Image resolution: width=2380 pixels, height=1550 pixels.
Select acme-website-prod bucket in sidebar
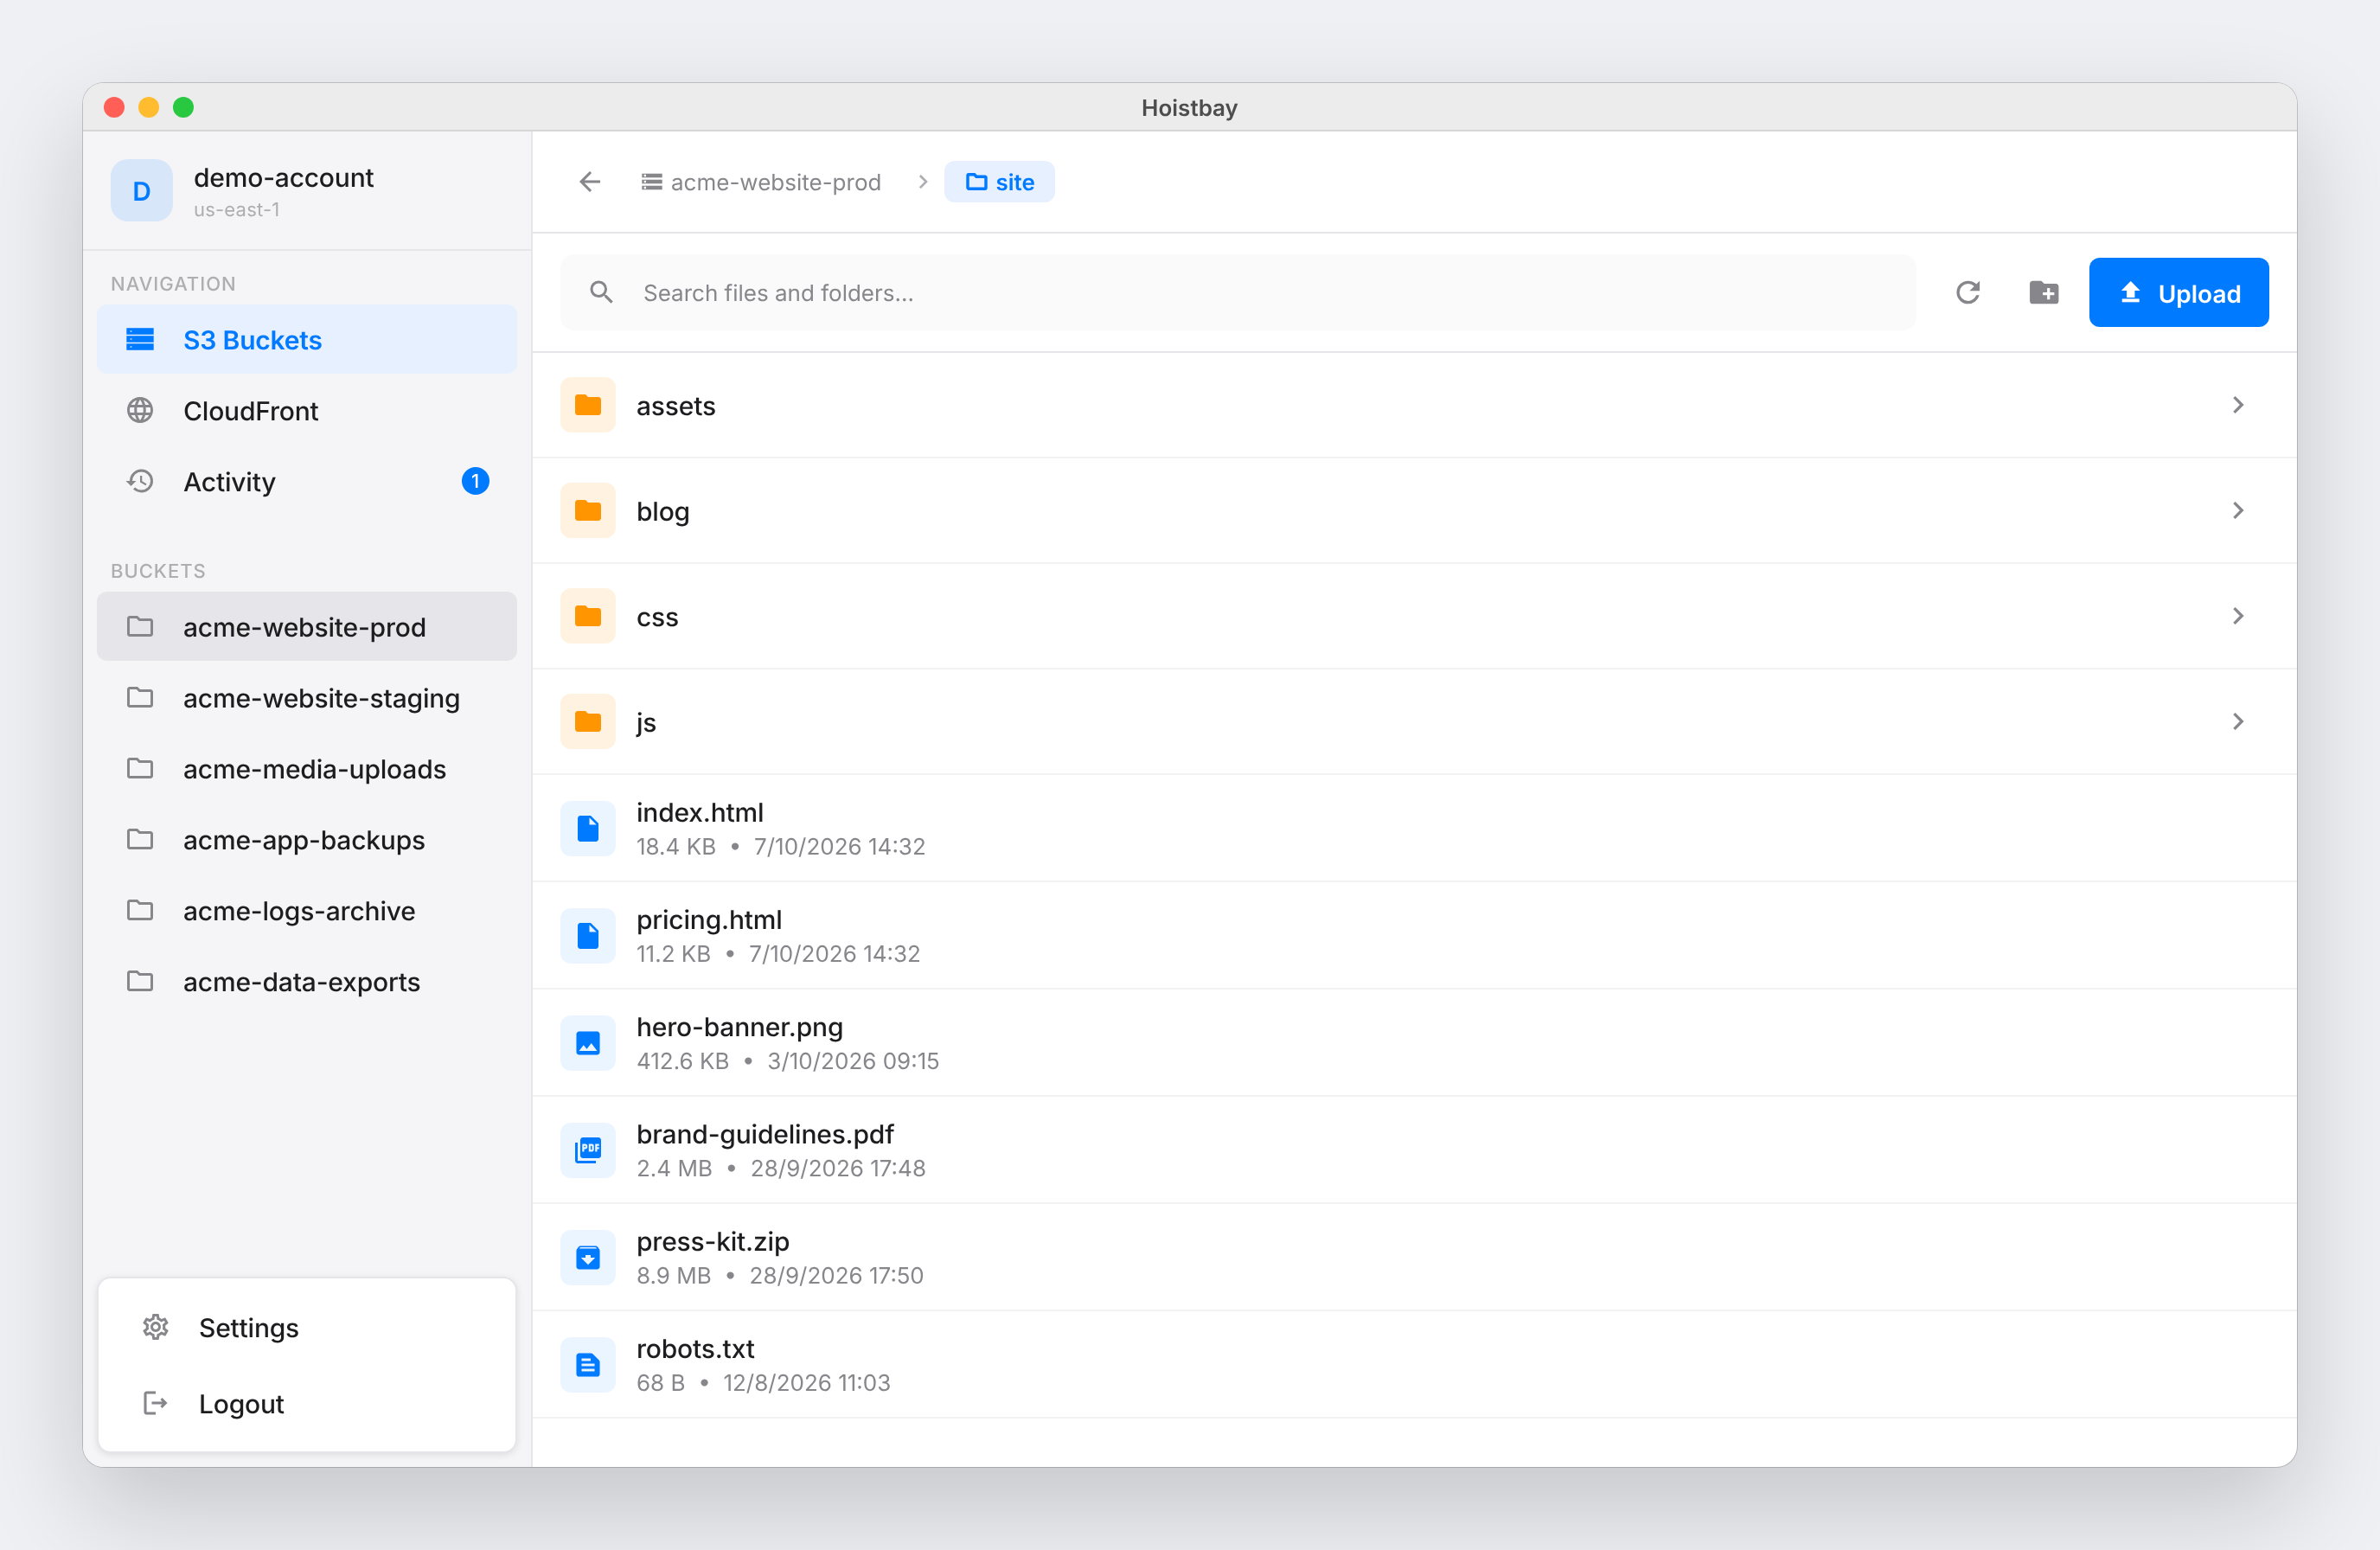307,627
